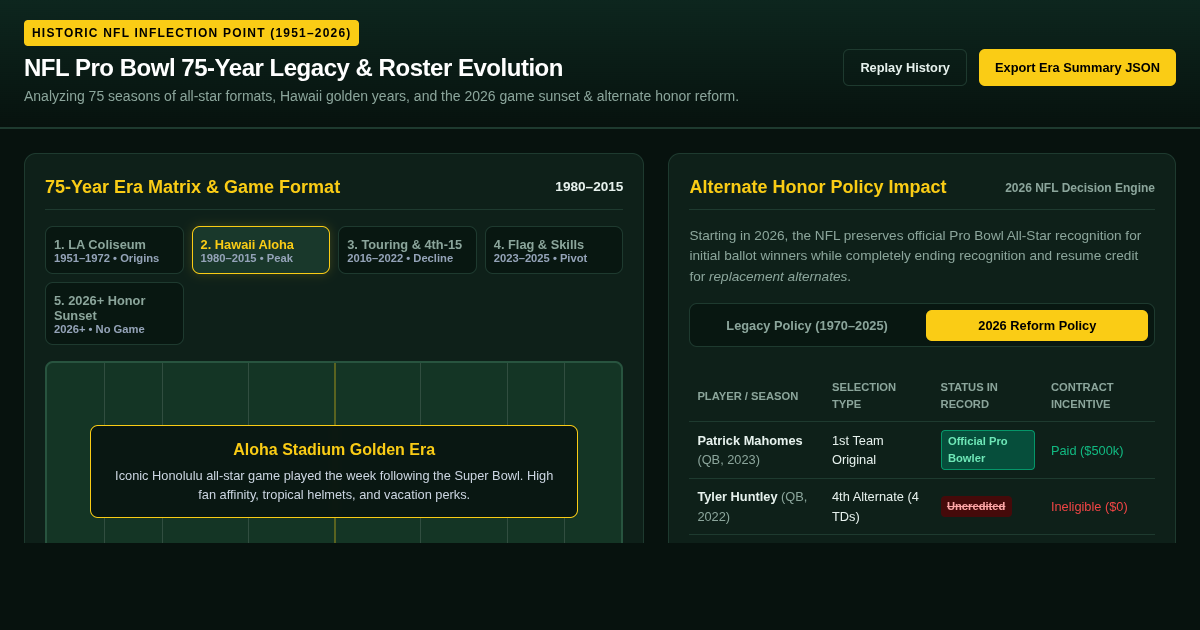1200x630 pixels.
Task: Click the Player / Season column header
Action: [748, 396]
